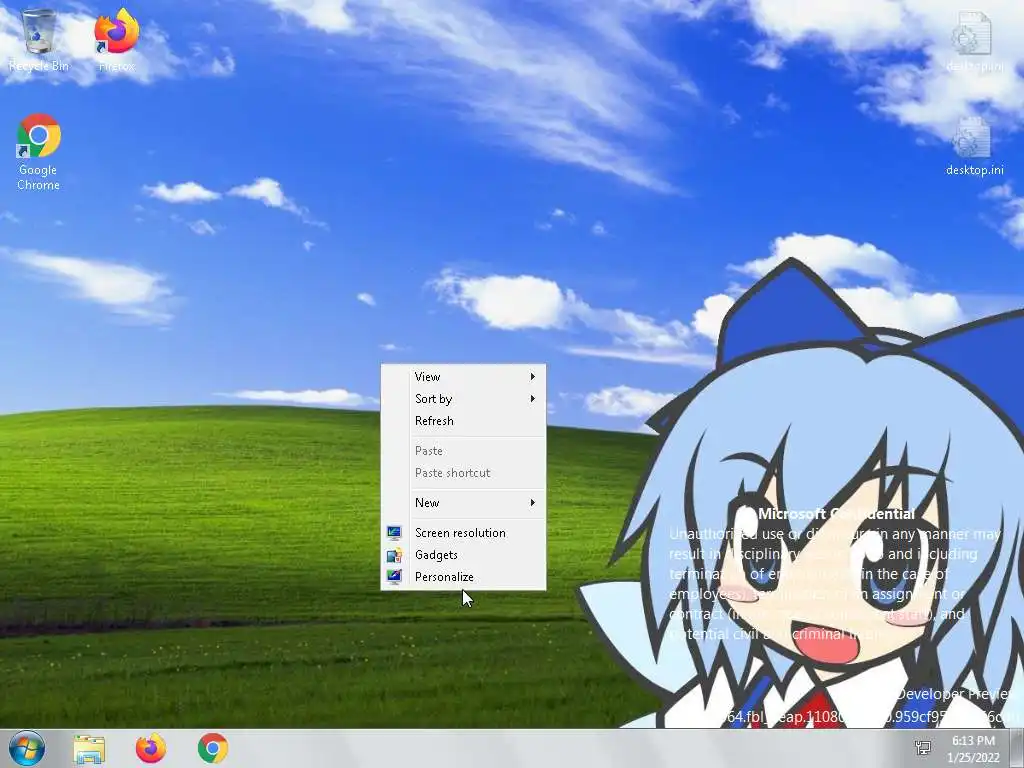The image size is (1024, 768).
Task: Open the Recycle Bin desktop icon
Action: [x=39, y=39]
